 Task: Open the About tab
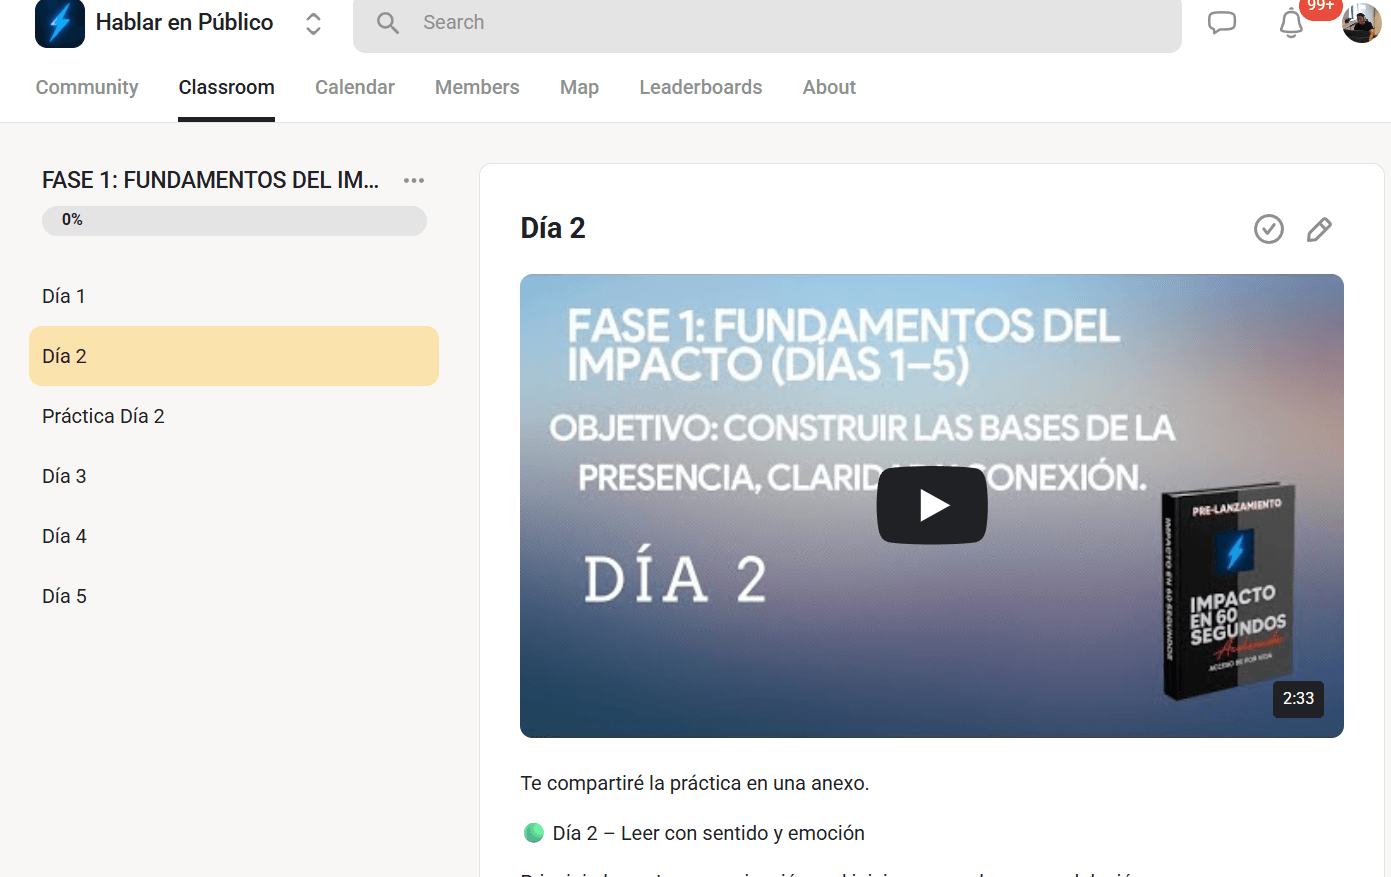point(829,88)
